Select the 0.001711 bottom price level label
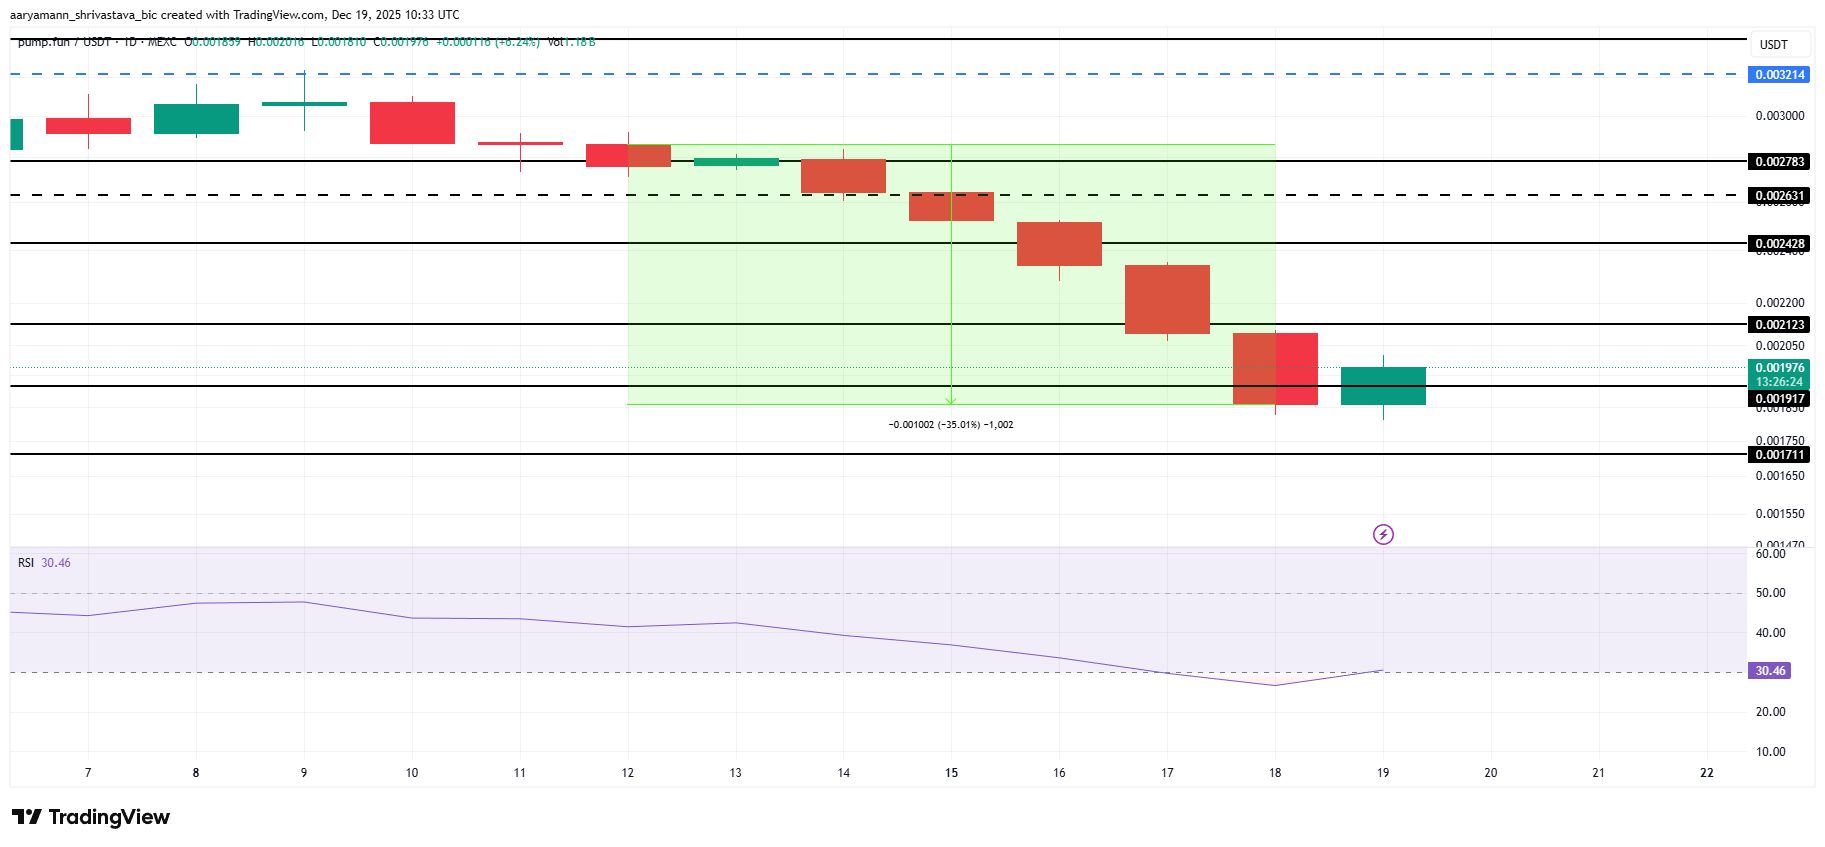1825x847 pixels. [x=1780, y=455]
